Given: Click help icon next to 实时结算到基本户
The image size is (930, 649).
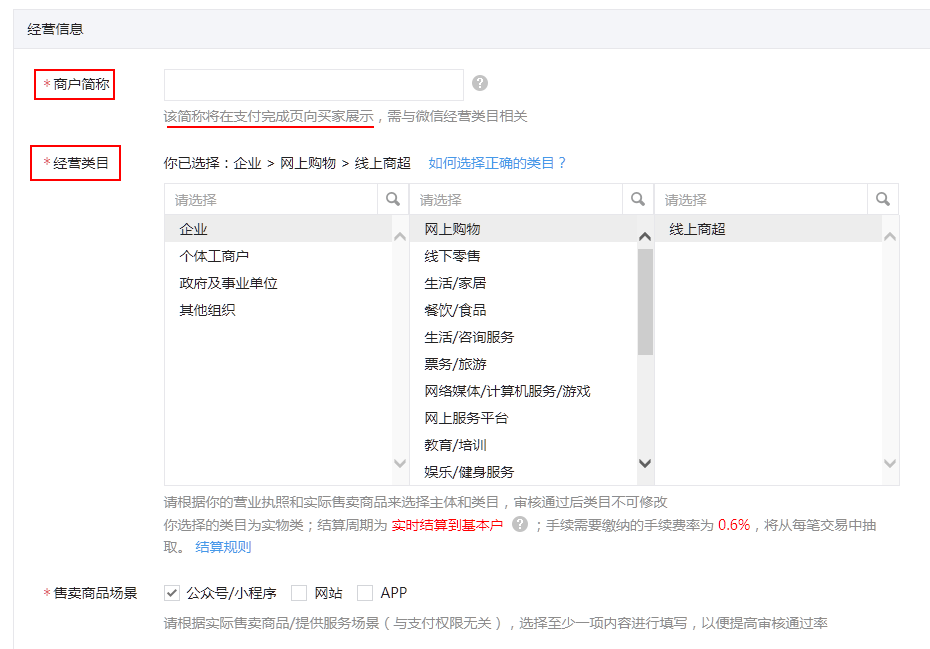Looking at the screenshot, I should 520,524.
